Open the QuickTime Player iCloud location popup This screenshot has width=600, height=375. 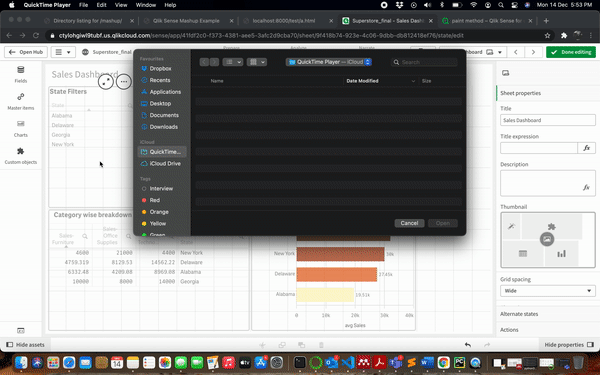point(329,62)
